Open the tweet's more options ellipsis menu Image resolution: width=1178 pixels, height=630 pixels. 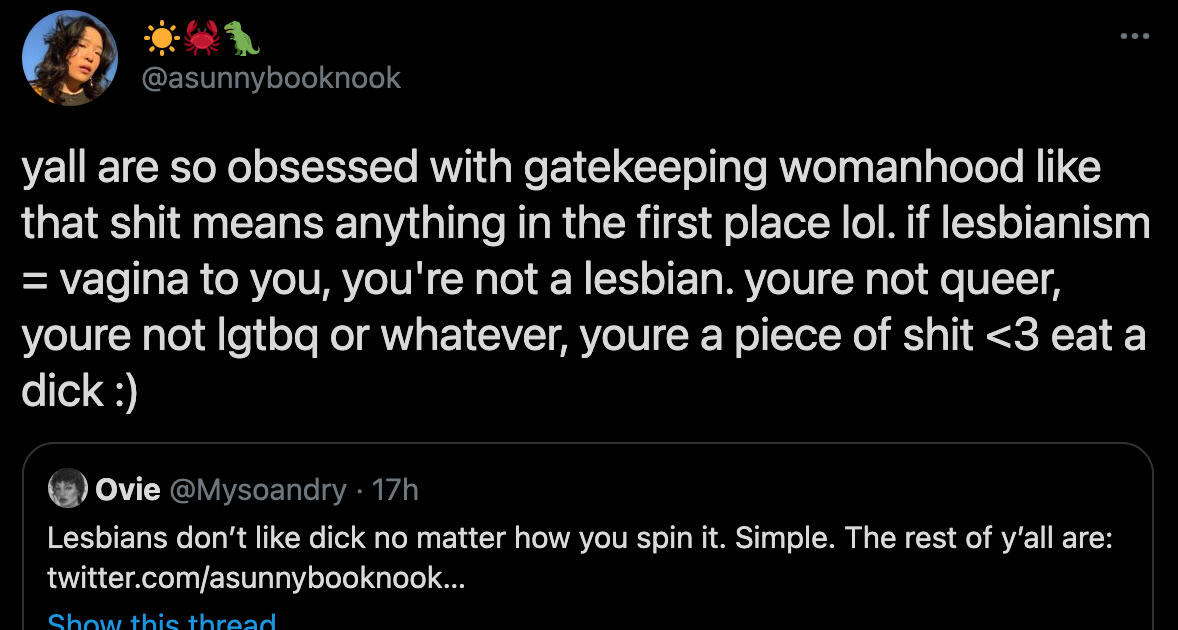click(1134, 36)
